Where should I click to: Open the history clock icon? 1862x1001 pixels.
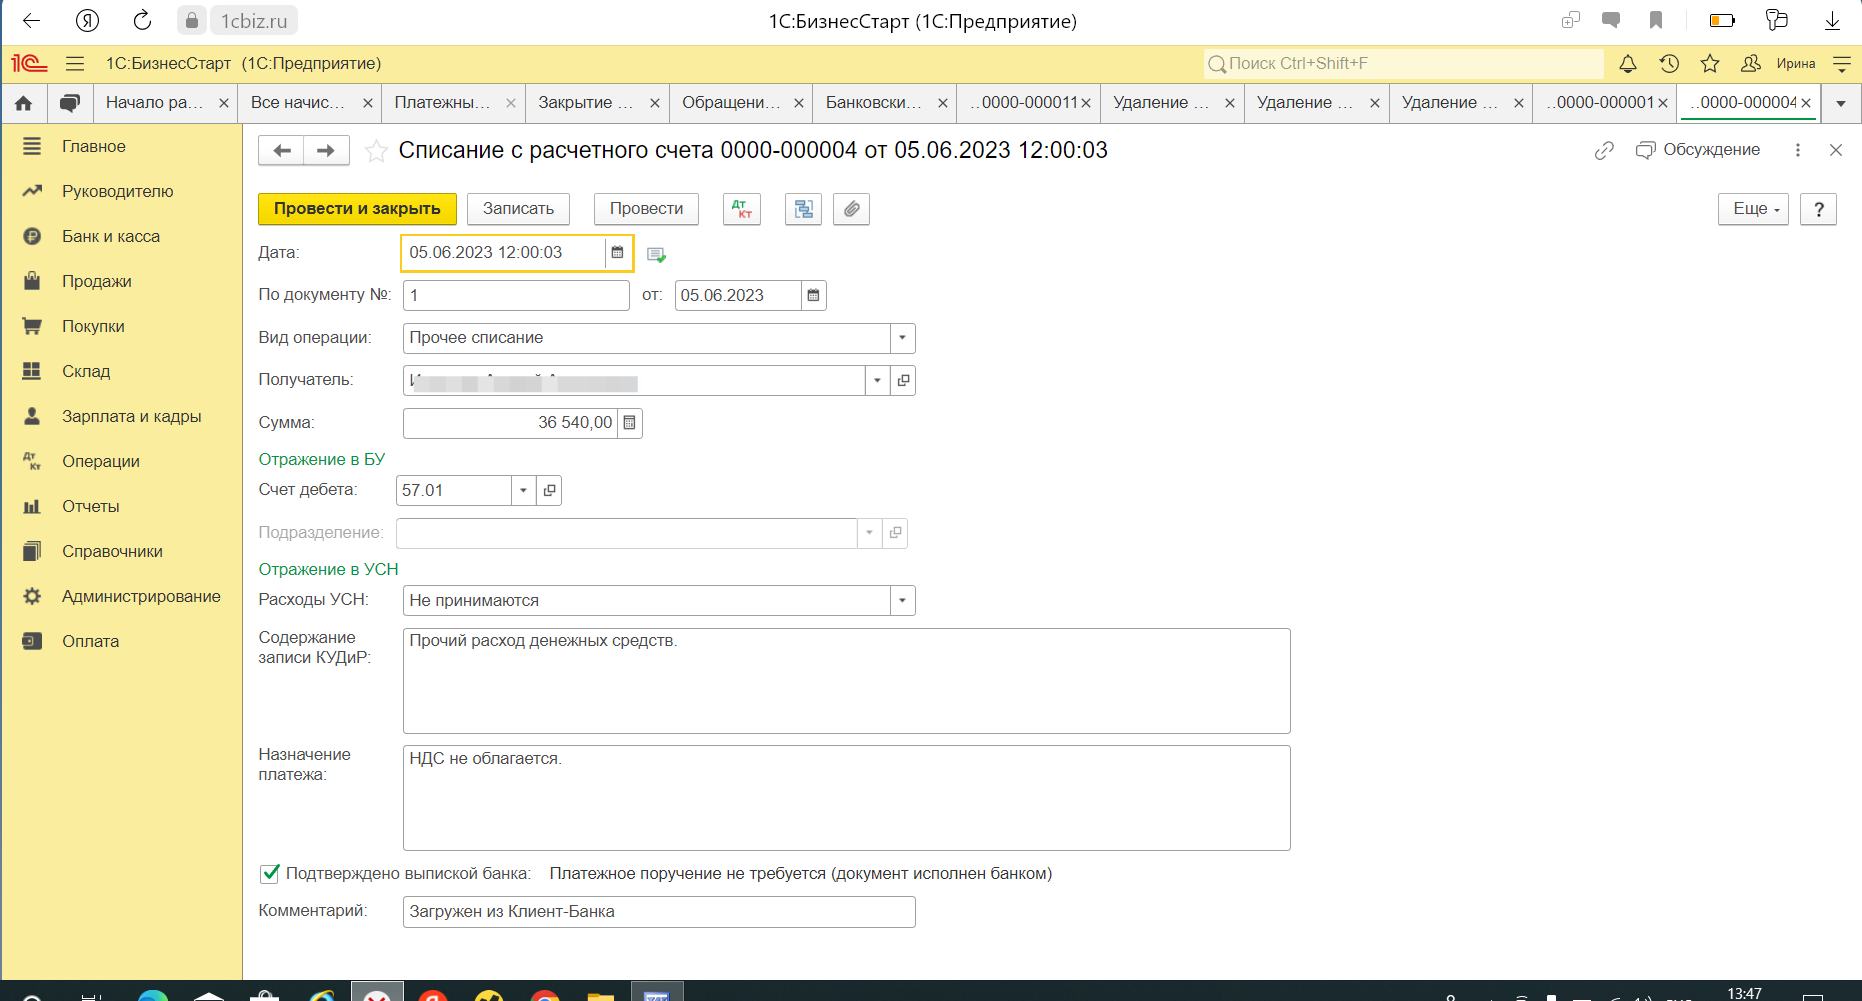click(1669, 64)
